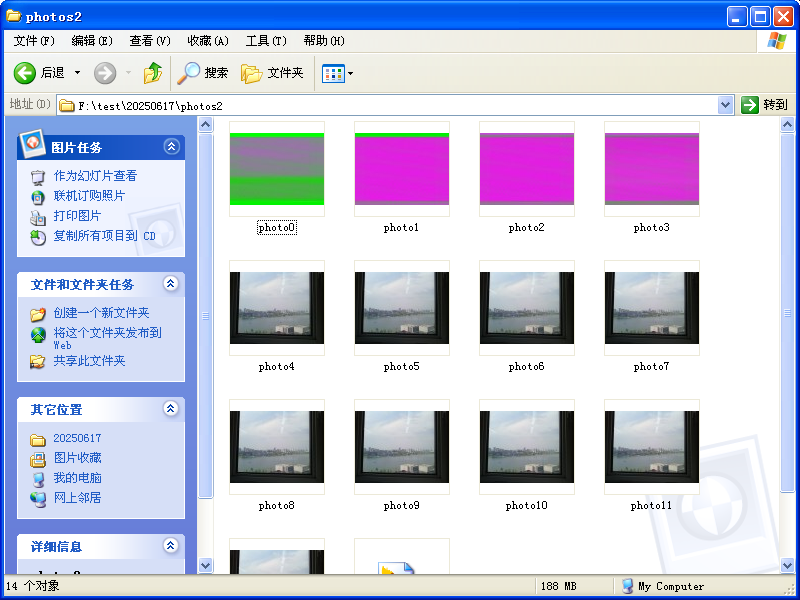
Task: Select the photo6 thumbnail
Action: 527,308
